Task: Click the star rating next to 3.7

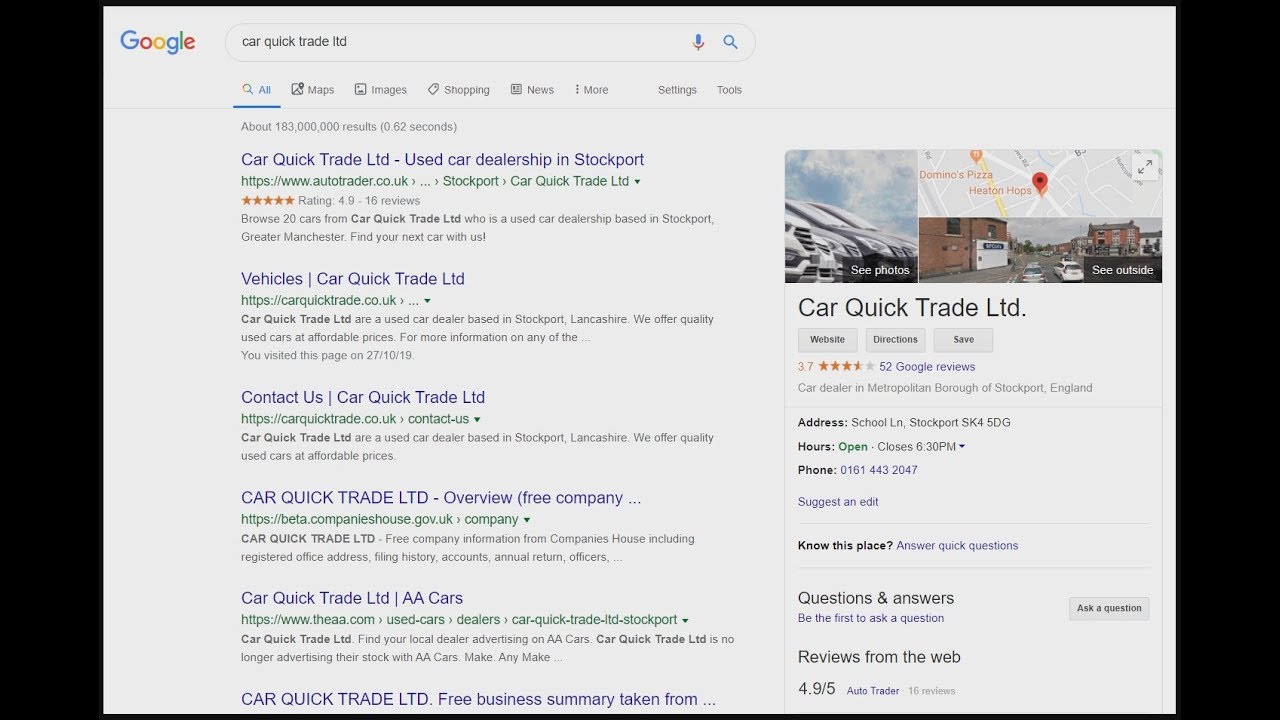Action: coord(846,366)
